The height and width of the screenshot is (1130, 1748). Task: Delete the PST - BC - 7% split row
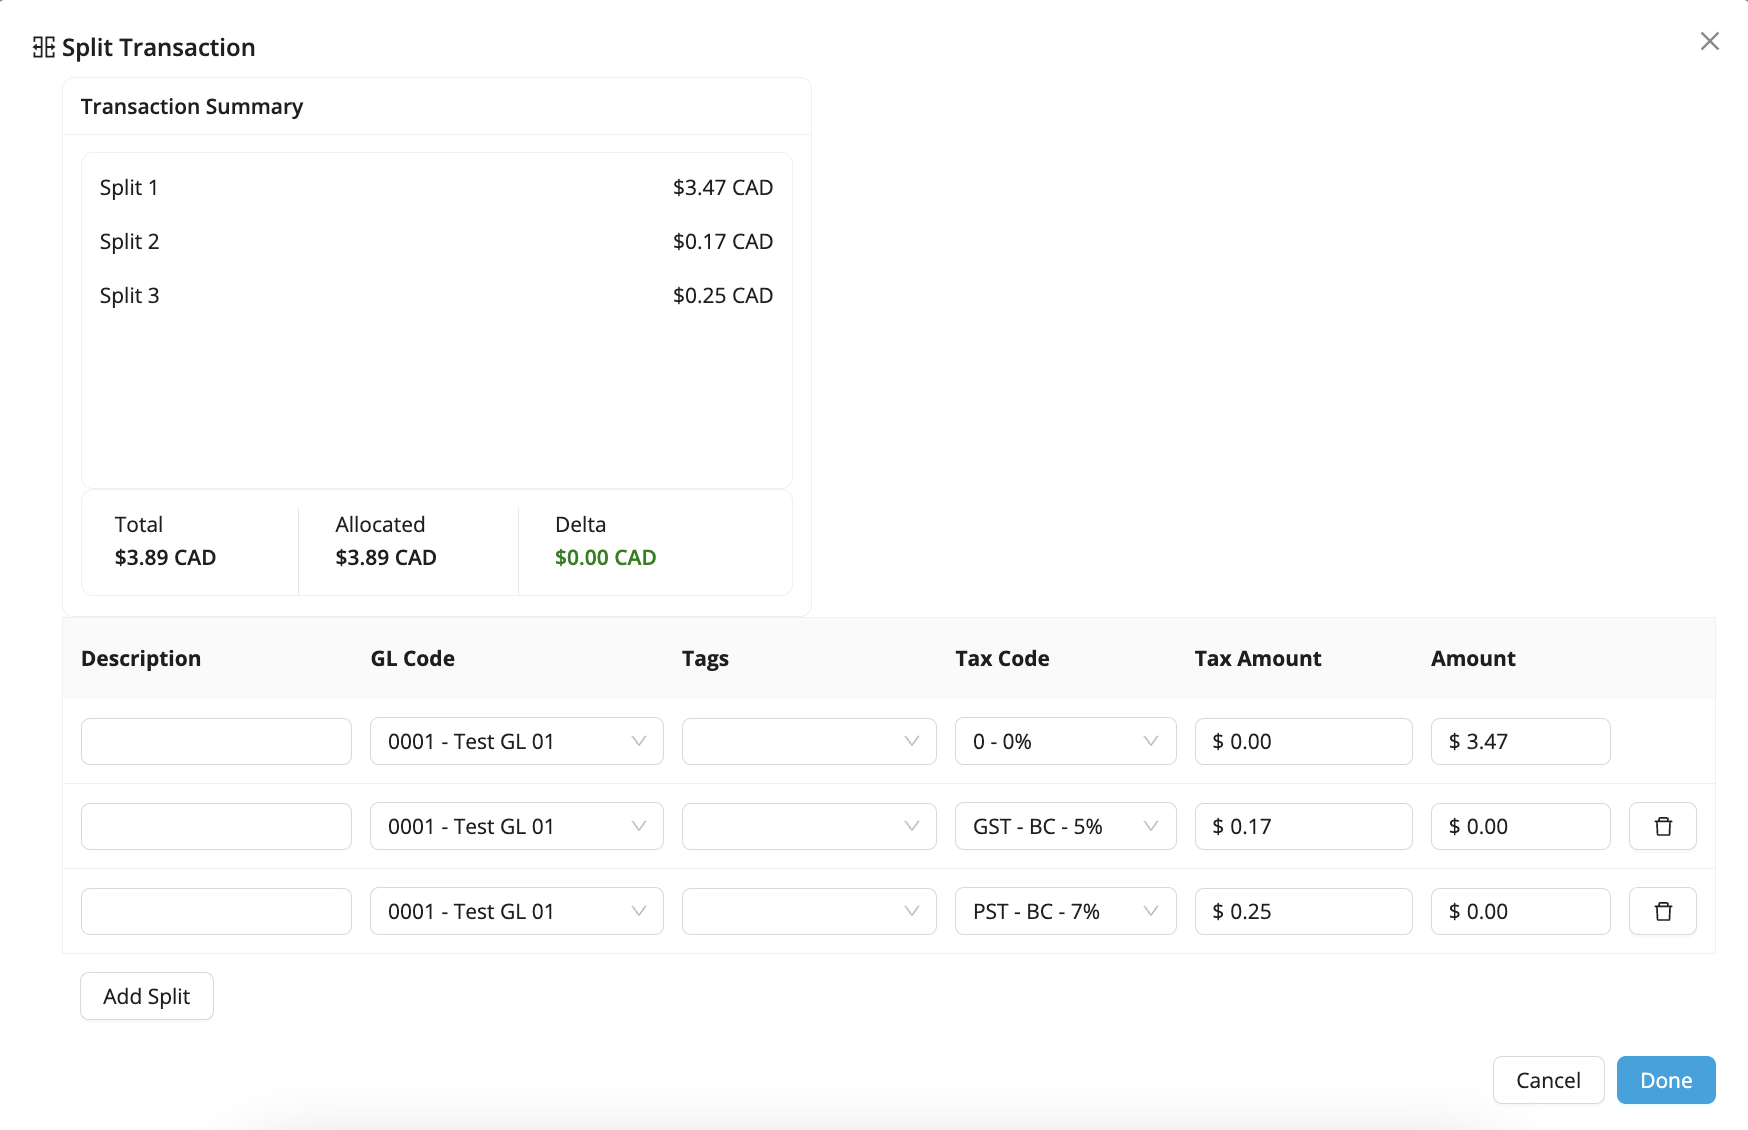click(1662, 911)
